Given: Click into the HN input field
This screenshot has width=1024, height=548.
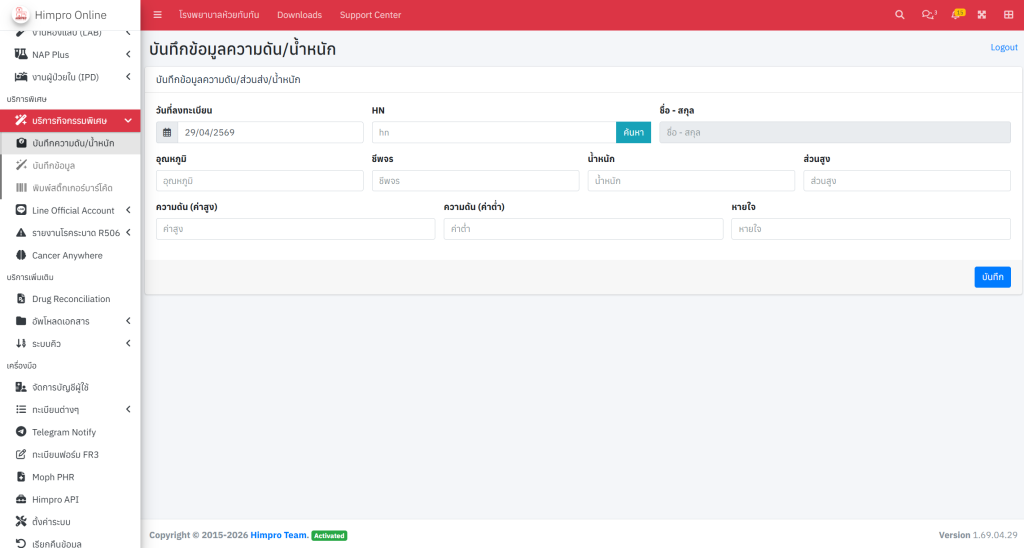Looking at the screenshot, I should (493, 132).
